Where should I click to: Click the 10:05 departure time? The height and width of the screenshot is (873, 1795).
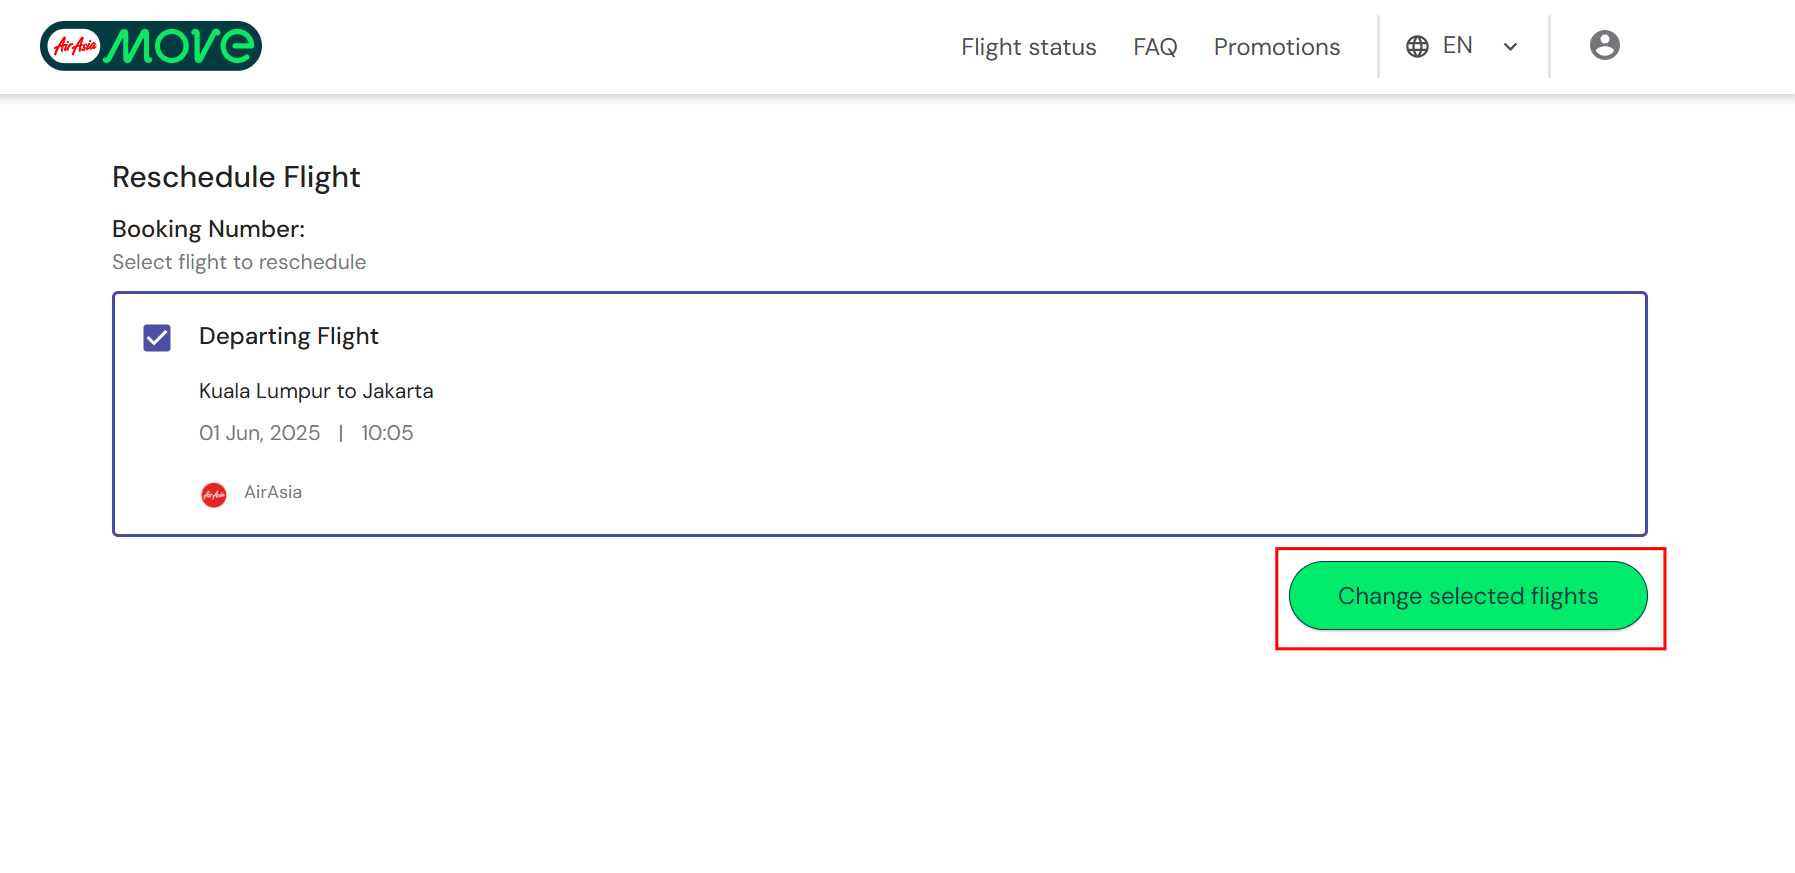pyautogui.click(x=387, y=433)
